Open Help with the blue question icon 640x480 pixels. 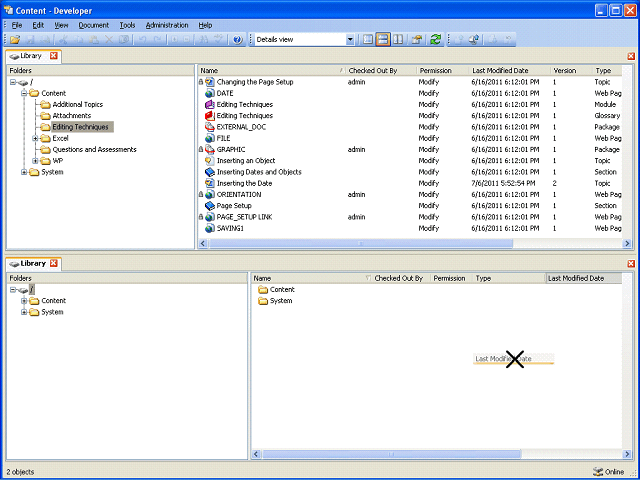pos(238,40)
